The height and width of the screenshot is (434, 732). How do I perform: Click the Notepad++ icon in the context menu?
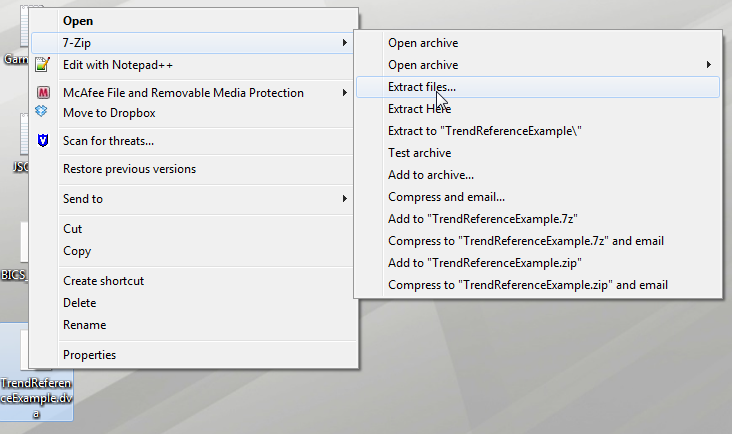point(42,65)
